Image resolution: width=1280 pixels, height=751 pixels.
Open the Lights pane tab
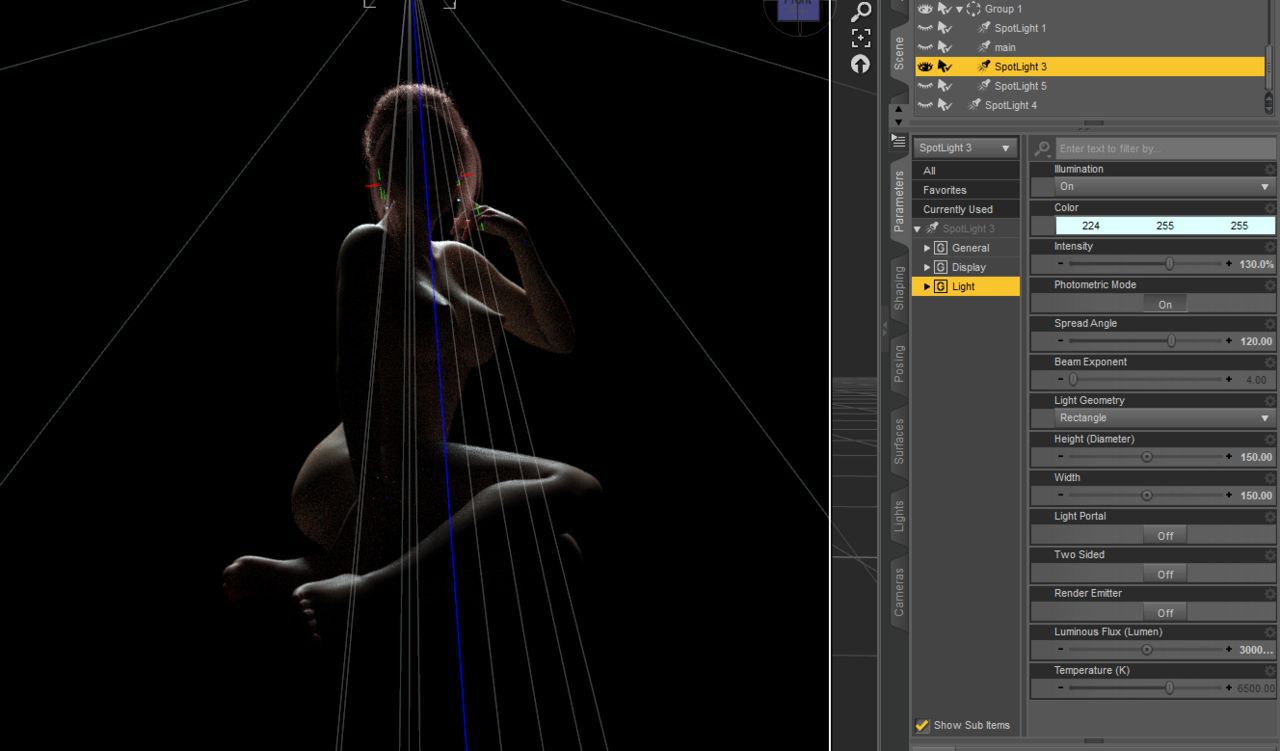[899, 517]
